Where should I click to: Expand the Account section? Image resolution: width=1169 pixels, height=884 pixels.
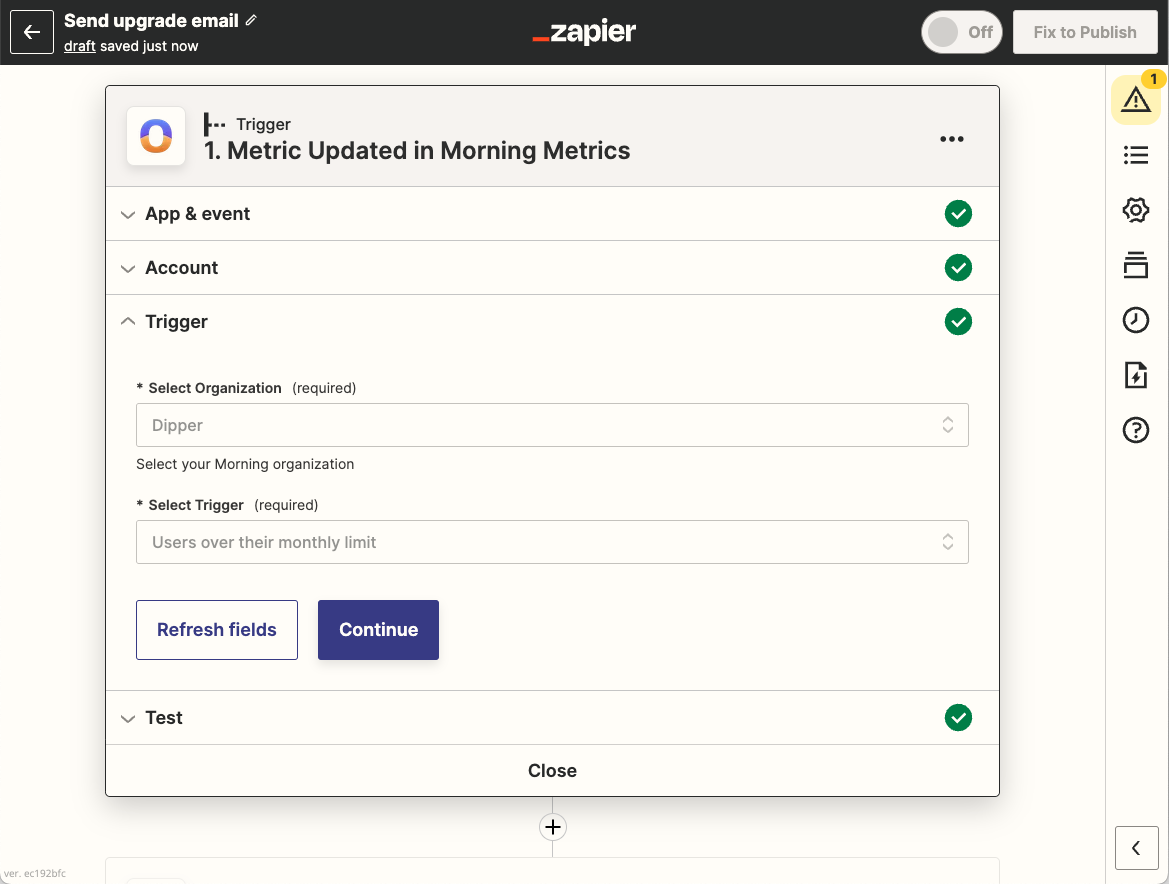552,268
